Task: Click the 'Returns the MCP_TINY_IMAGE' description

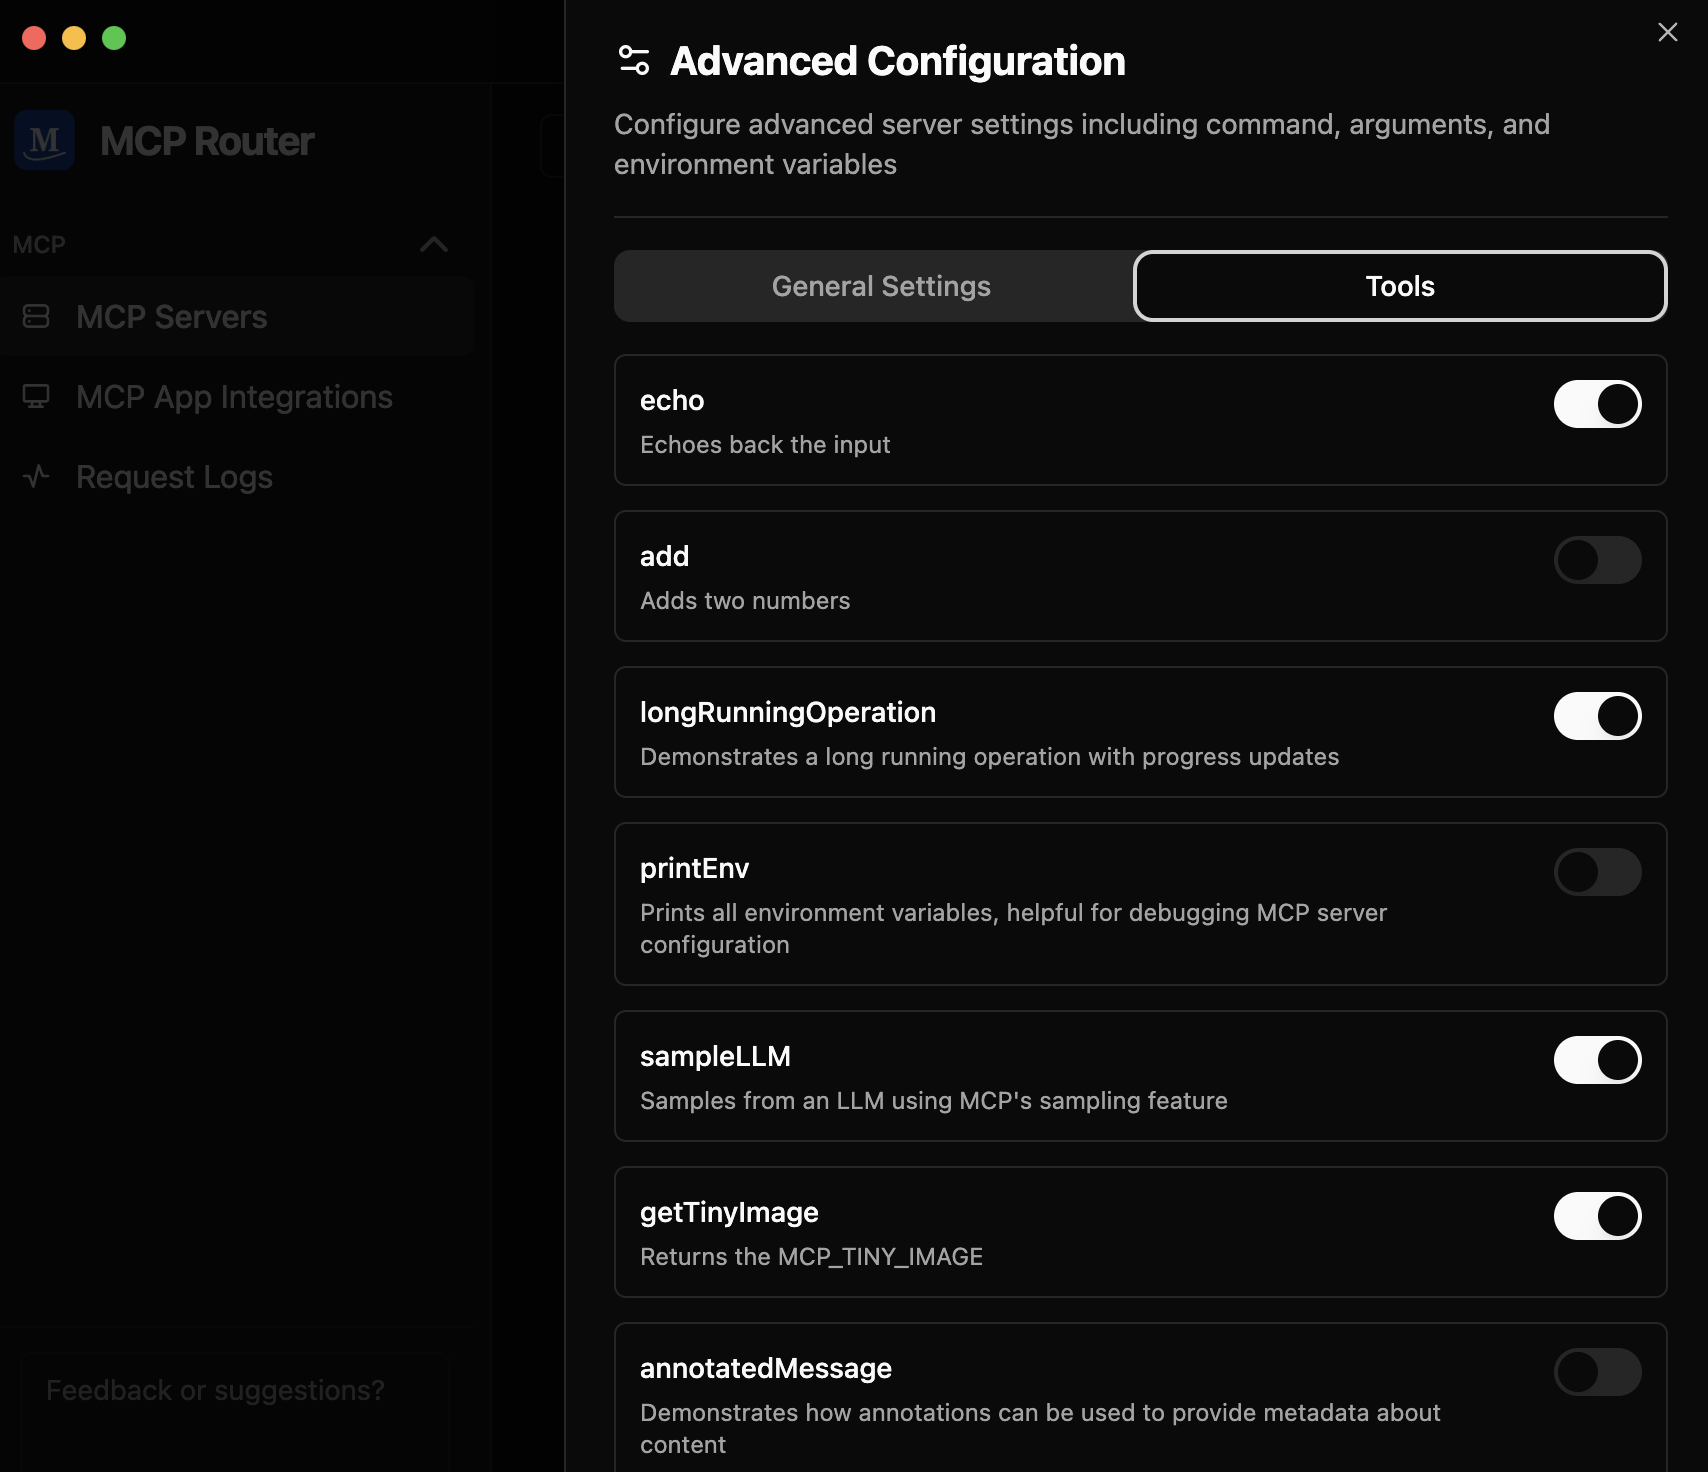Action: (811, 1256)
